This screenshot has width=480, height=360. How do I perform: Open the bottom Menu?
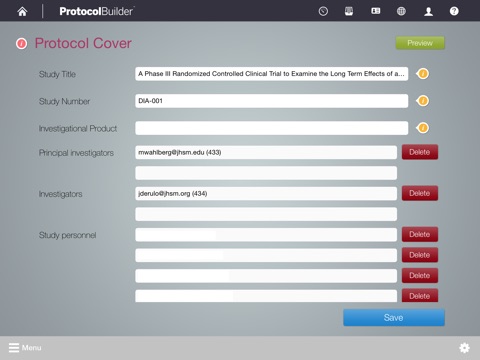[25, 348]
